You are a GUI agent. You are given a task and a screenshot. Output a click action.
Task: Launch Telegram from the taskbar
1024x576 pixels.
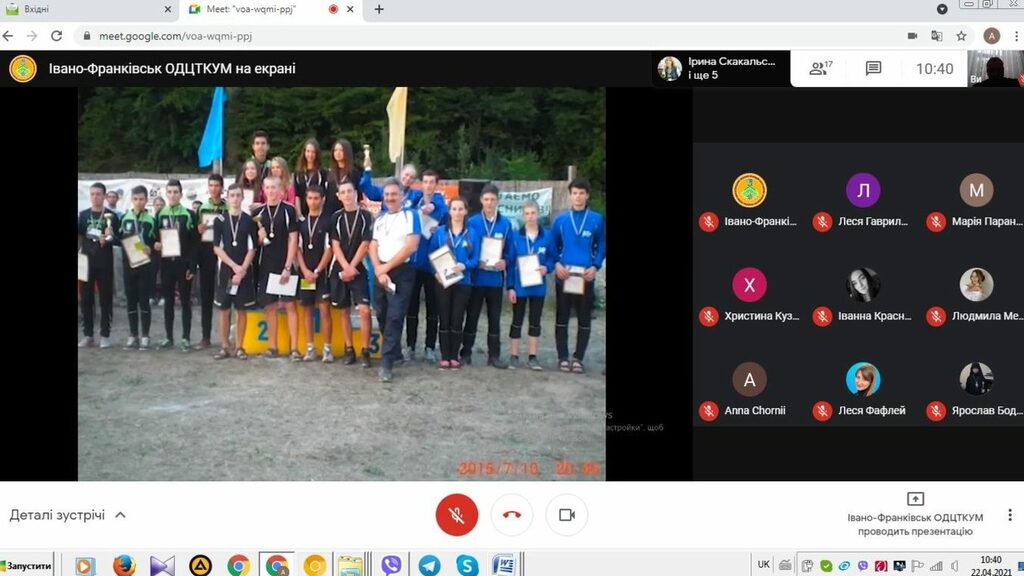429,565
